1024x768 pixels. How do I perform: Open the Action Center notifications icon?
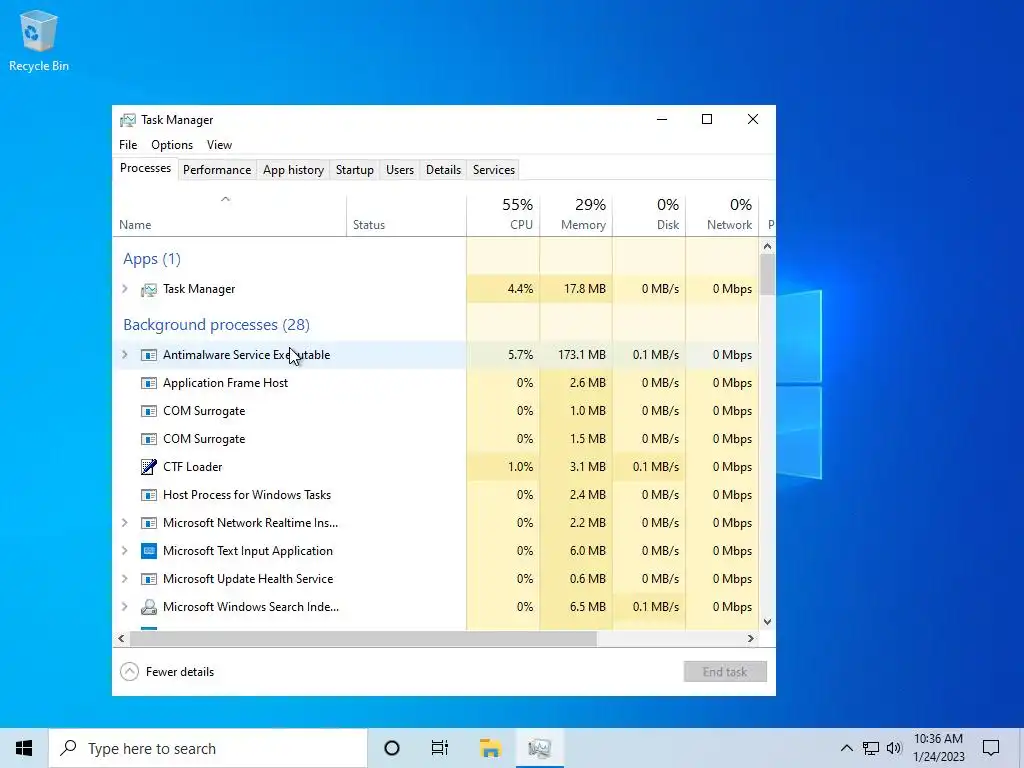point(991,748)
